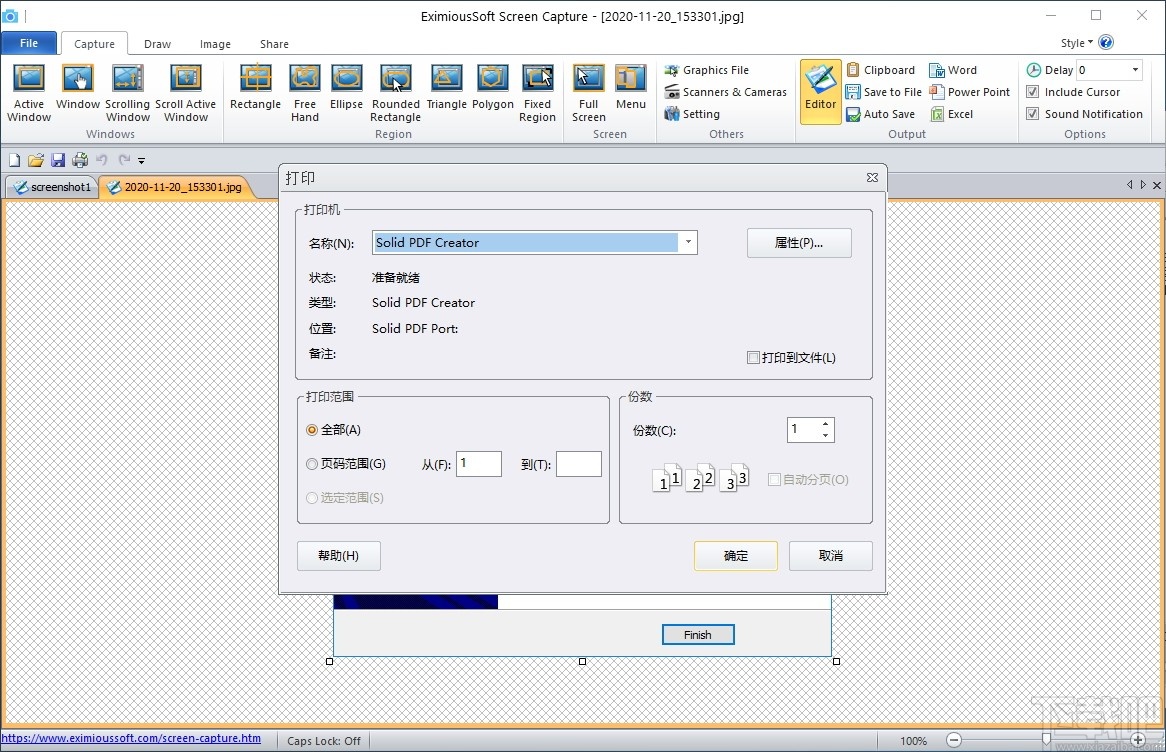Toggle the Include Cursor option
1166x752 pixels.
1034,91
